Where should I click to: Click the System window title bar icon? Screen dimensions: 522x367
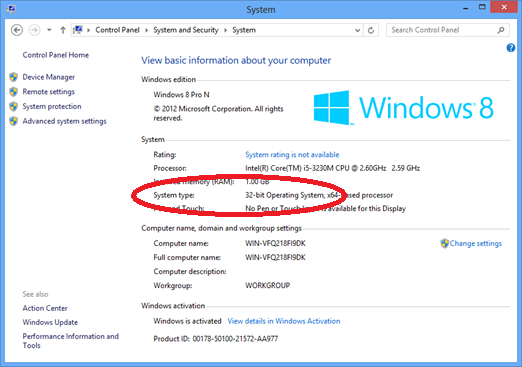(11, 9)
